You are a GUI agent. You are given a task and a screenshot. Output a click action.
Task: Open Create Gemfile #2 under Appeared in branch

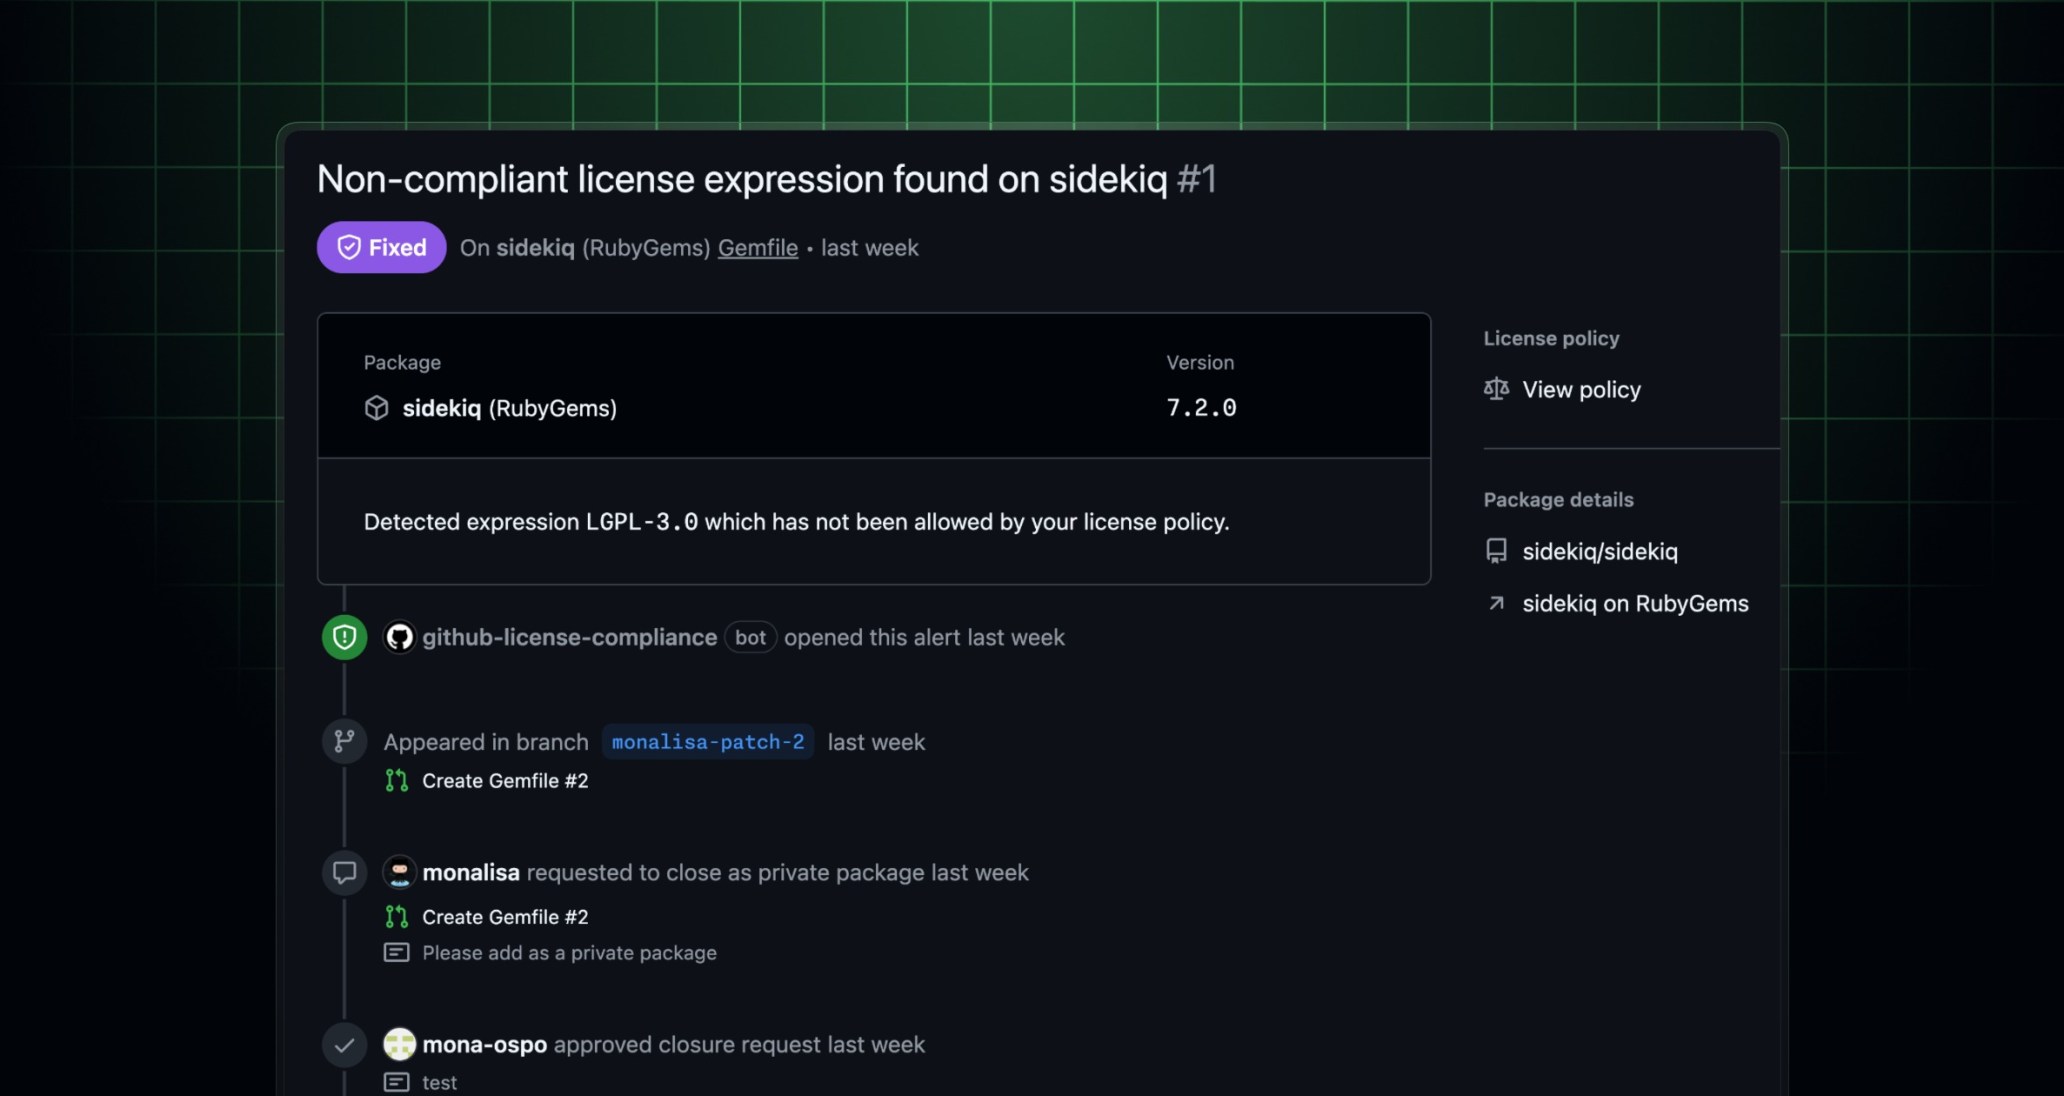[x=505, y=781]
